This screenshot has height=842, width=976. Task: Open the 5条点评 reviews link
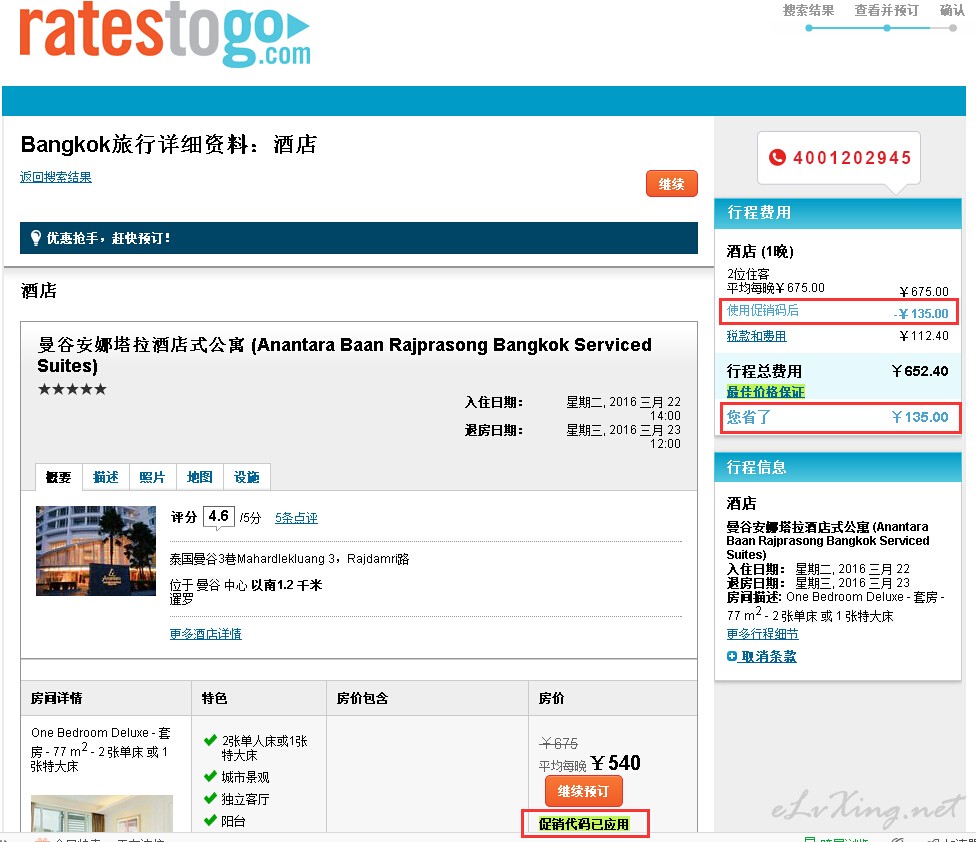296,518
